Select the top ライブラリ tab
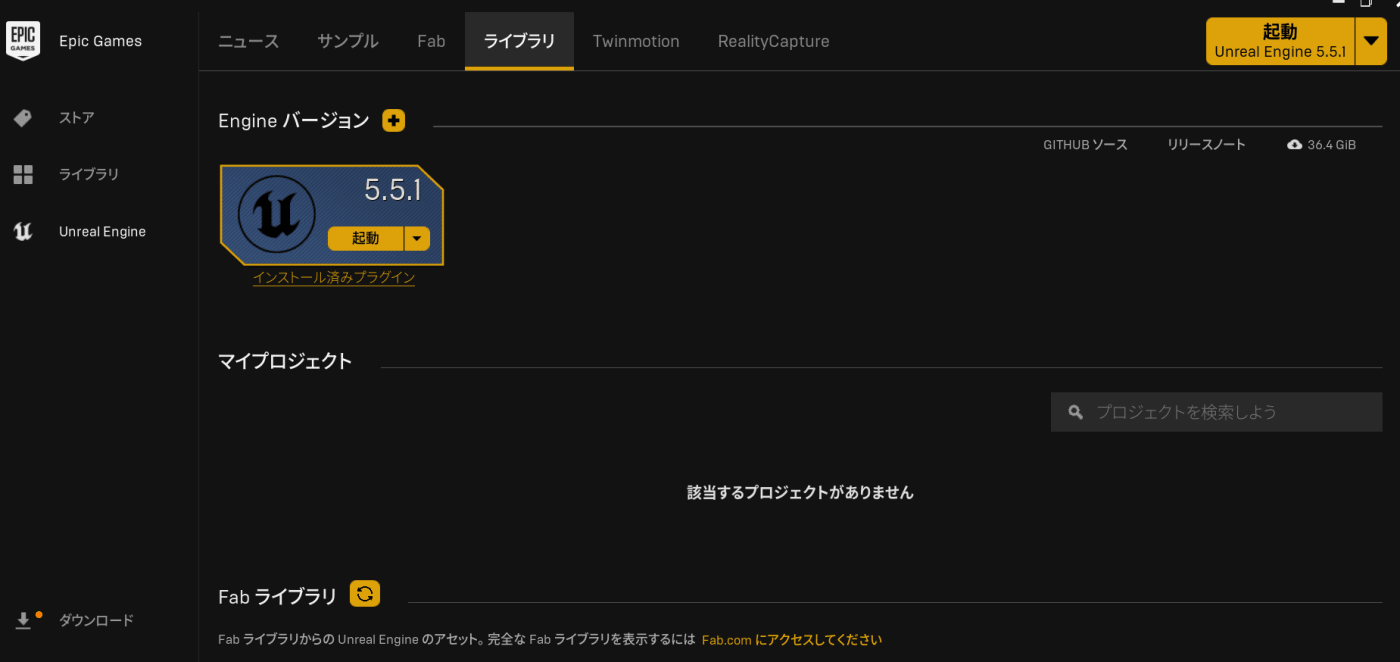Screen dimensions: 1400x662 pos(519,41)
